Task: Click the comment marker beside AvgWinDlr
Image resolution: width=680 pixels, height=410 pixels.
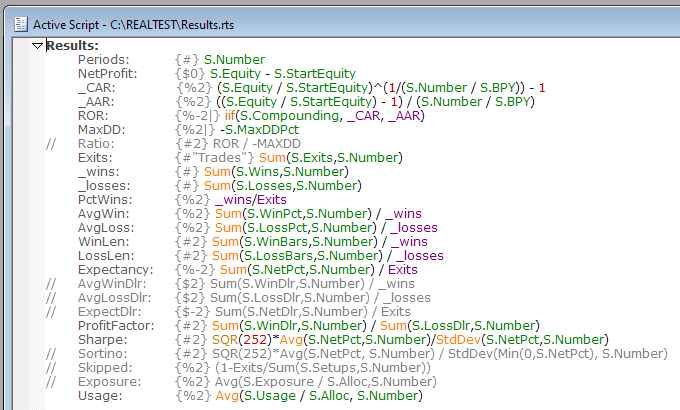Action: (50, 284)
